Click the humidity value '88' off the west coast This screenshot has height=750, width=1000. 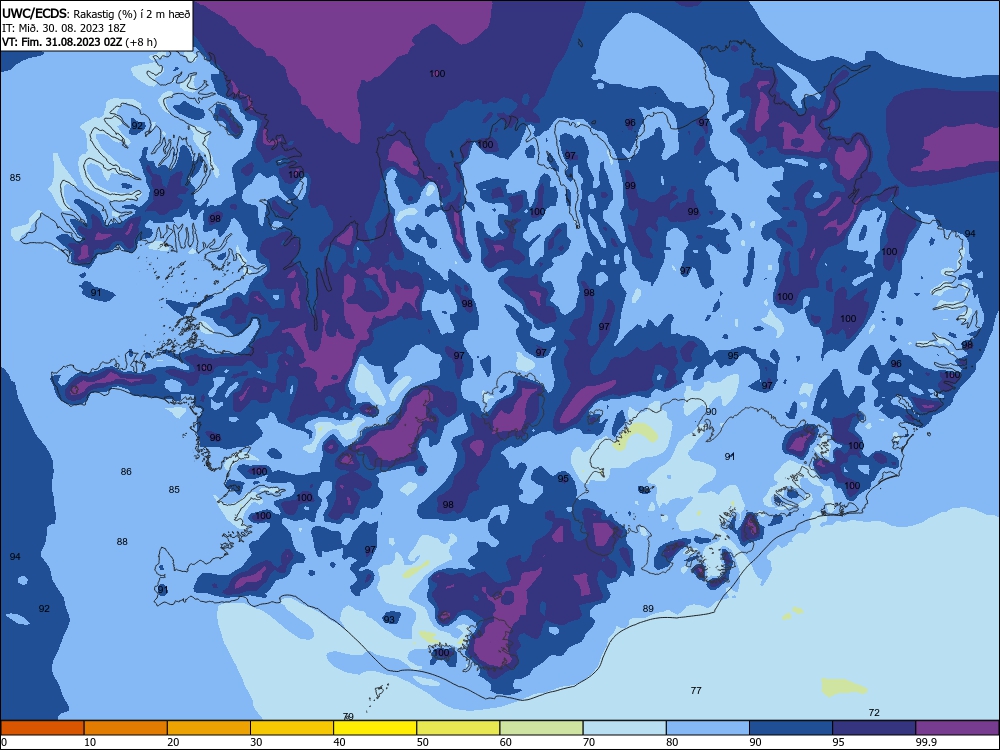coord(122,542)
